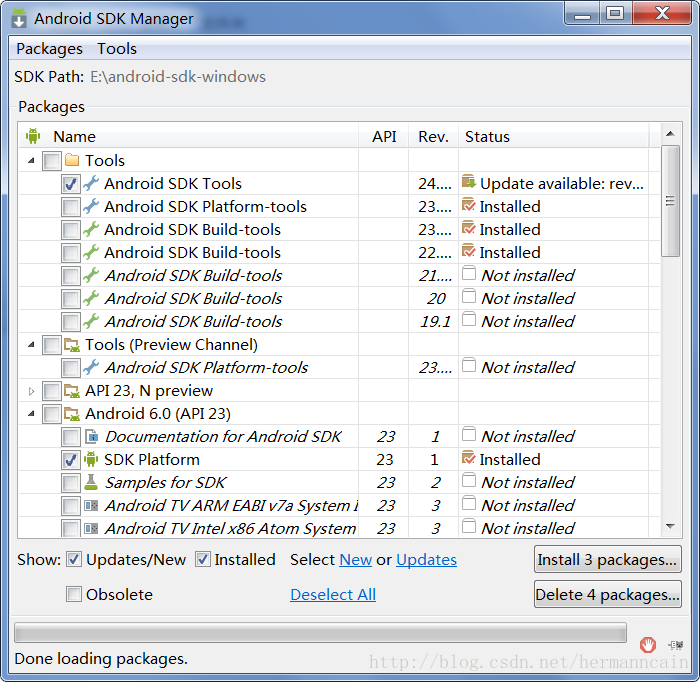700x682 pixels.
Task: Uncheck the SDK Platform checkbox
Action: pyautogui.click(x=71, y=460)
